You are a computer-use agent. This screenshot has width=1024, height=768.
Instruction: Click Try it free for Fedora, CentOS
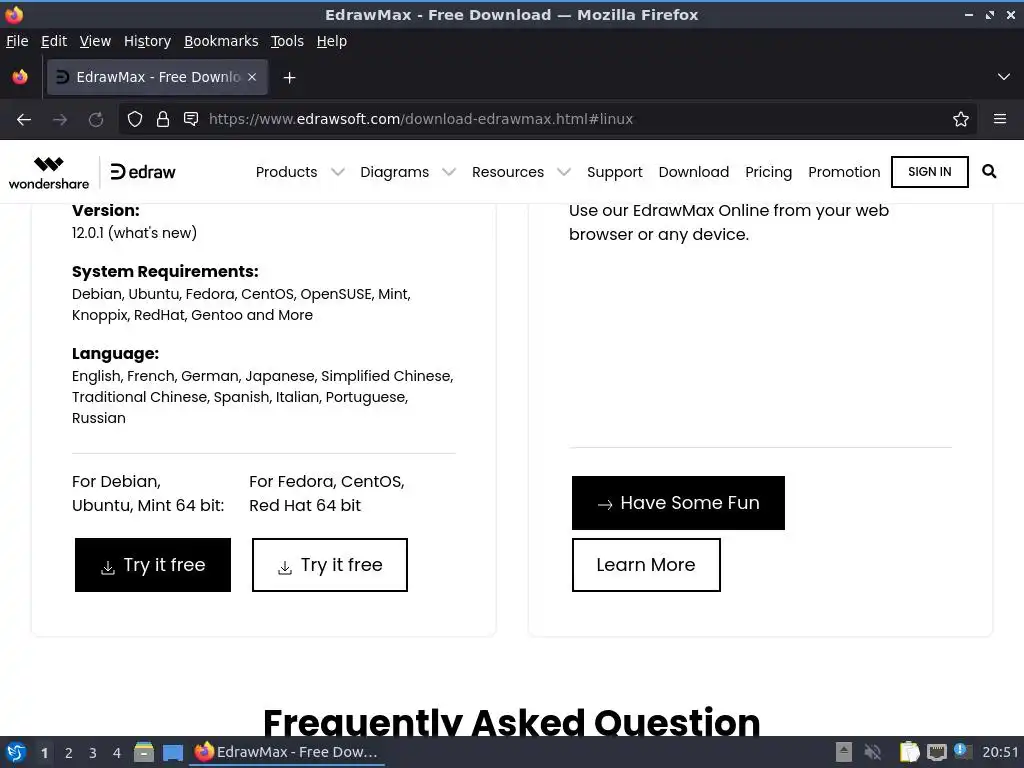pos(330,565)
